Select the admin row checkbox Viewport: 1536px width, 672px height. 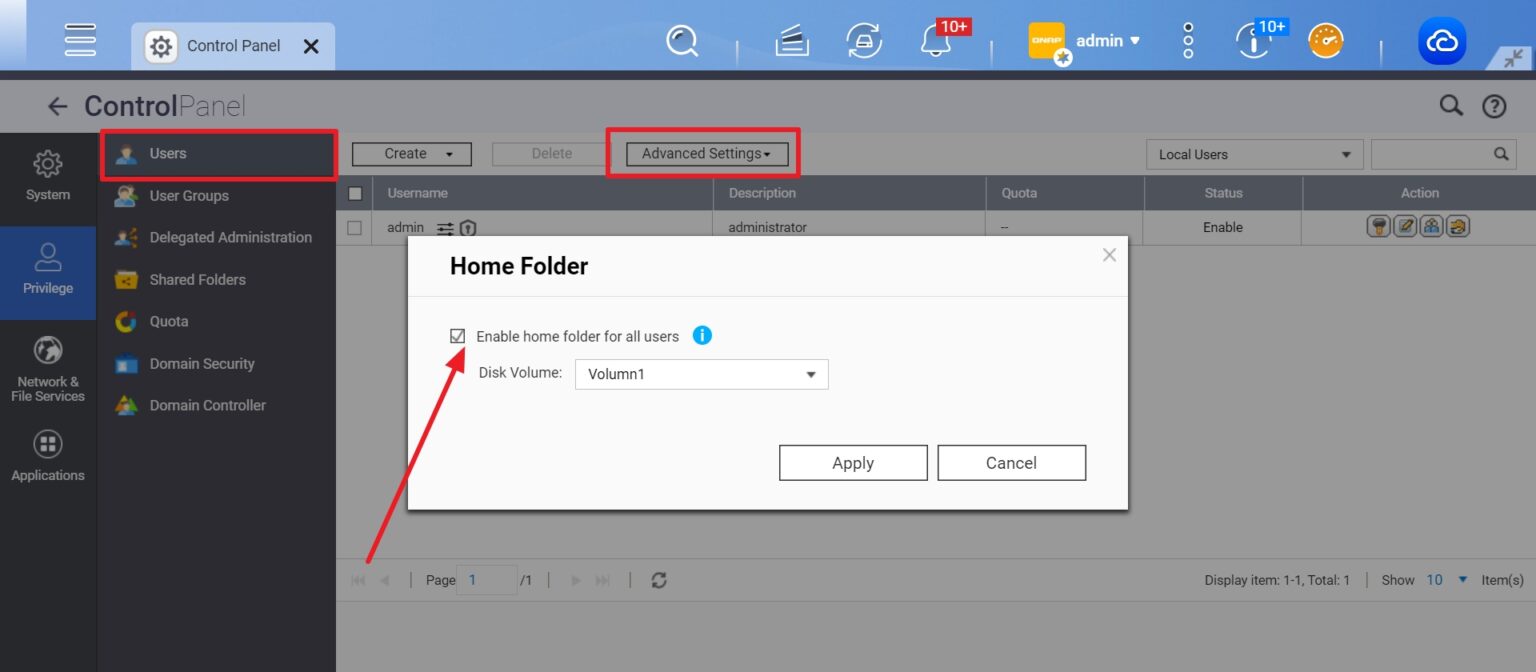[355, 227]
